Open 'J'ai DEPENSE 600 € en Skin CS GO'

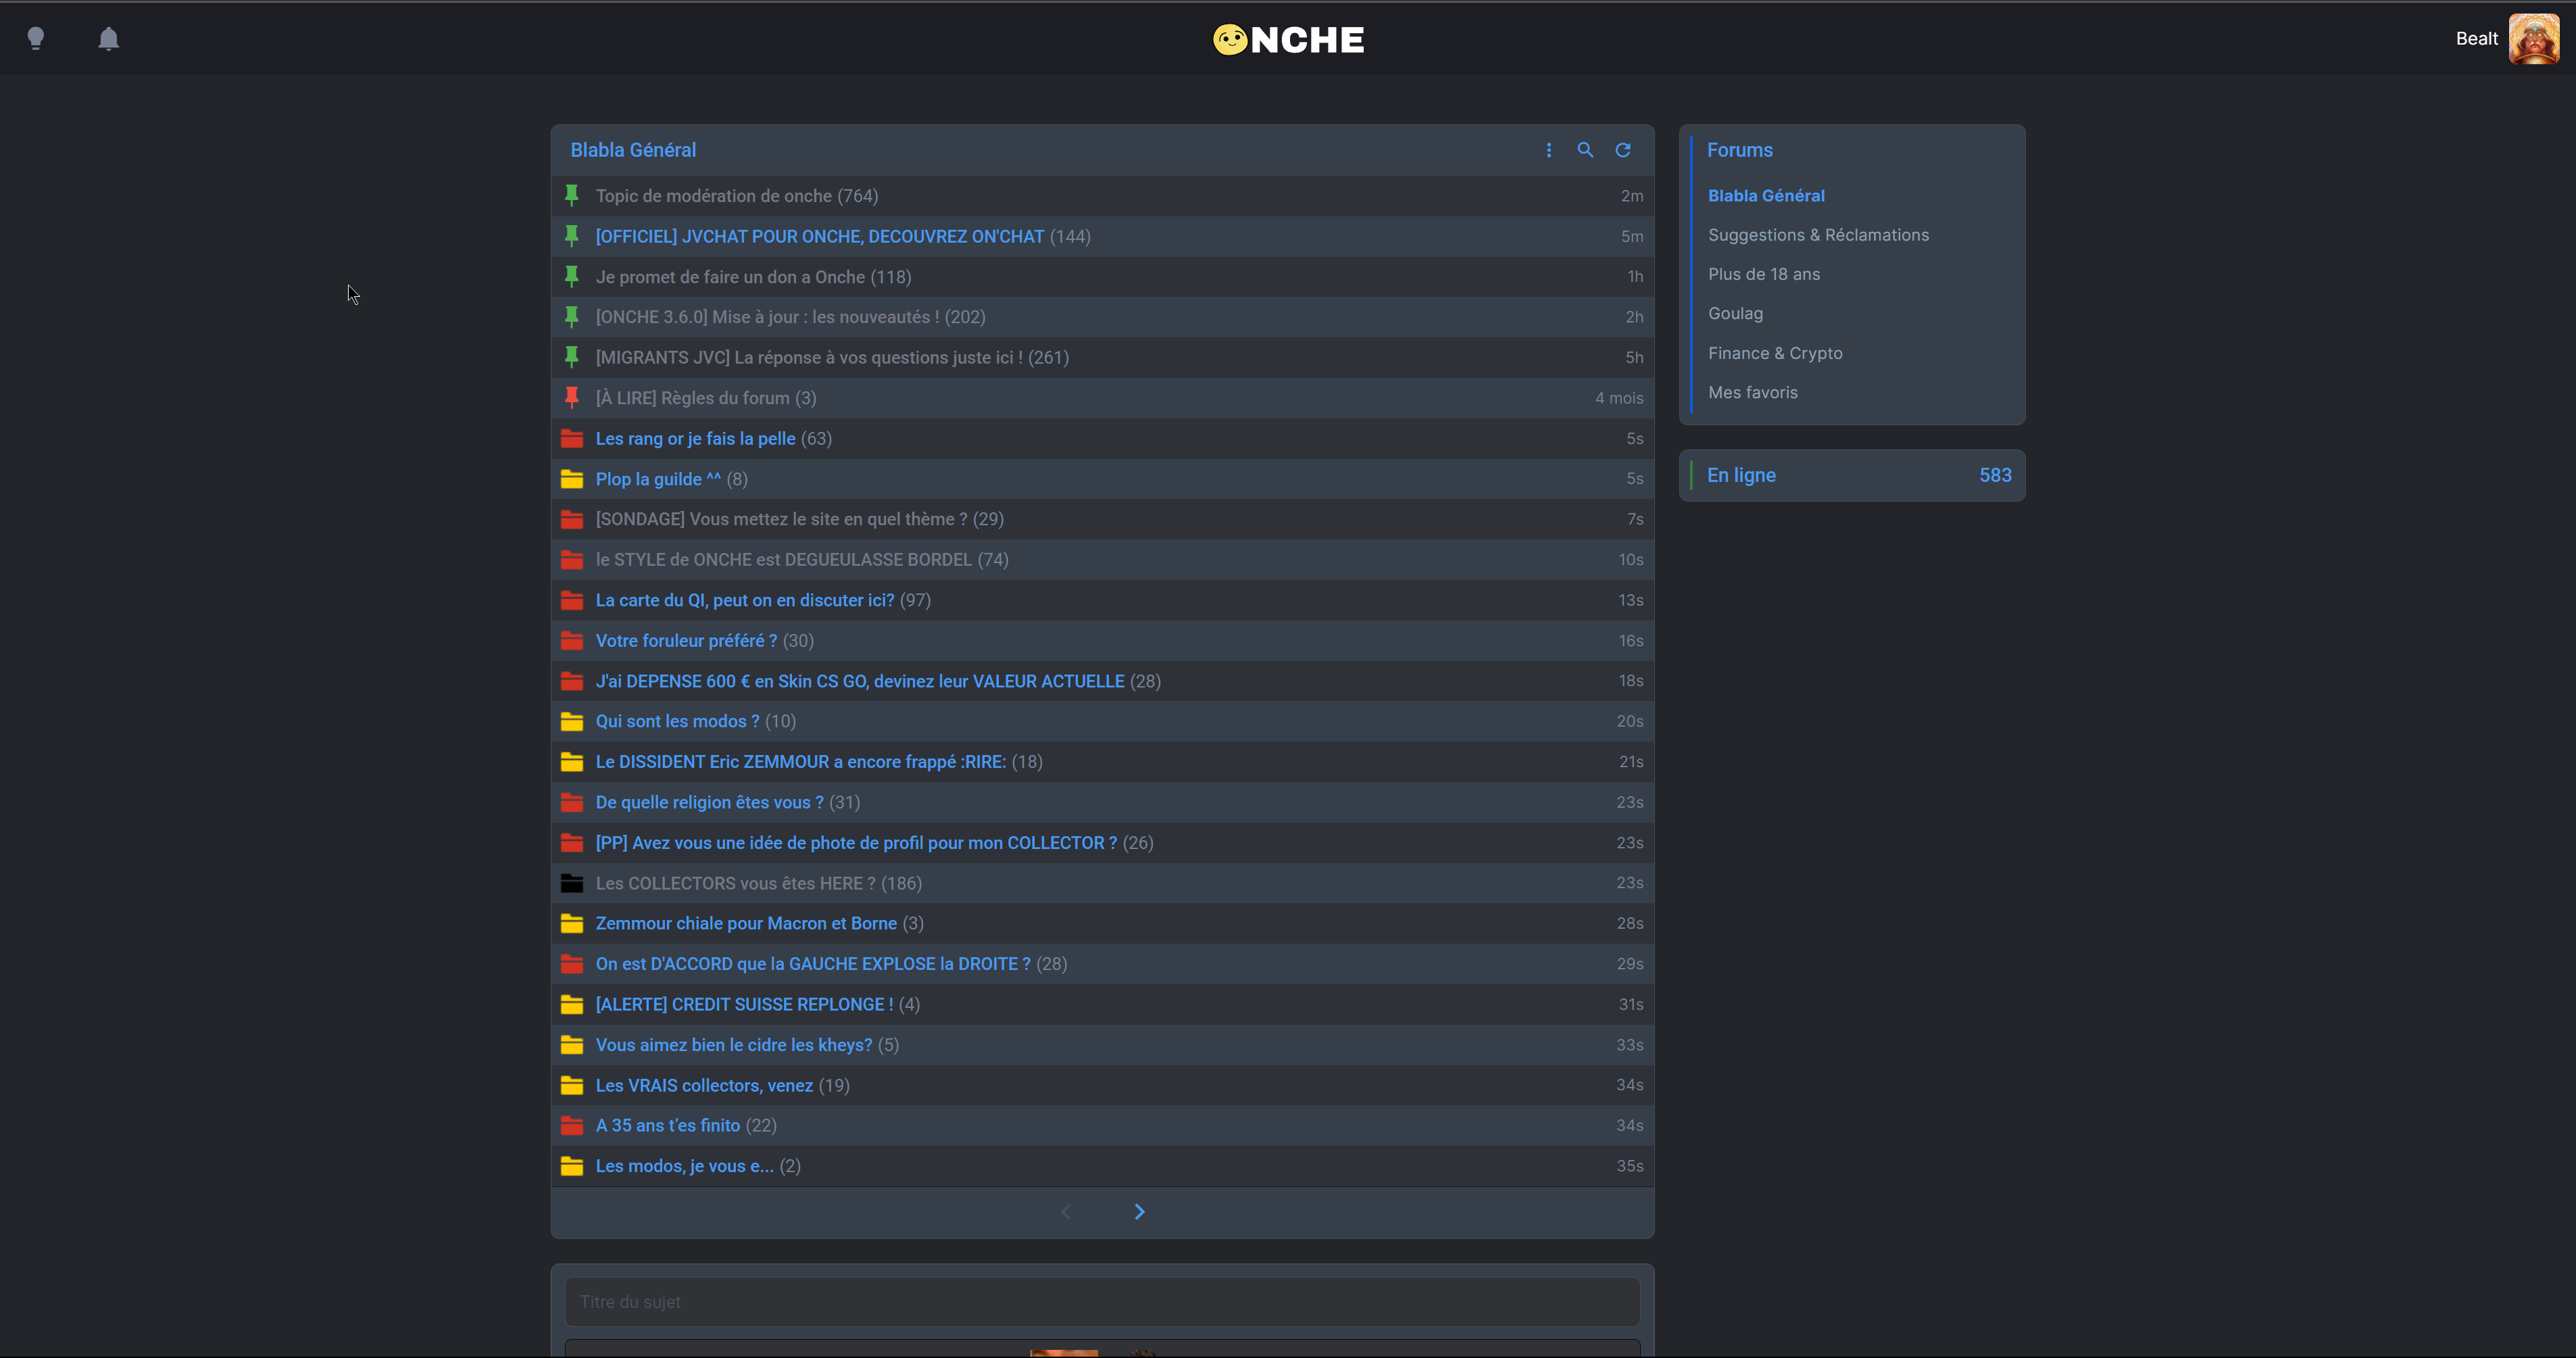tap(859, 681)
